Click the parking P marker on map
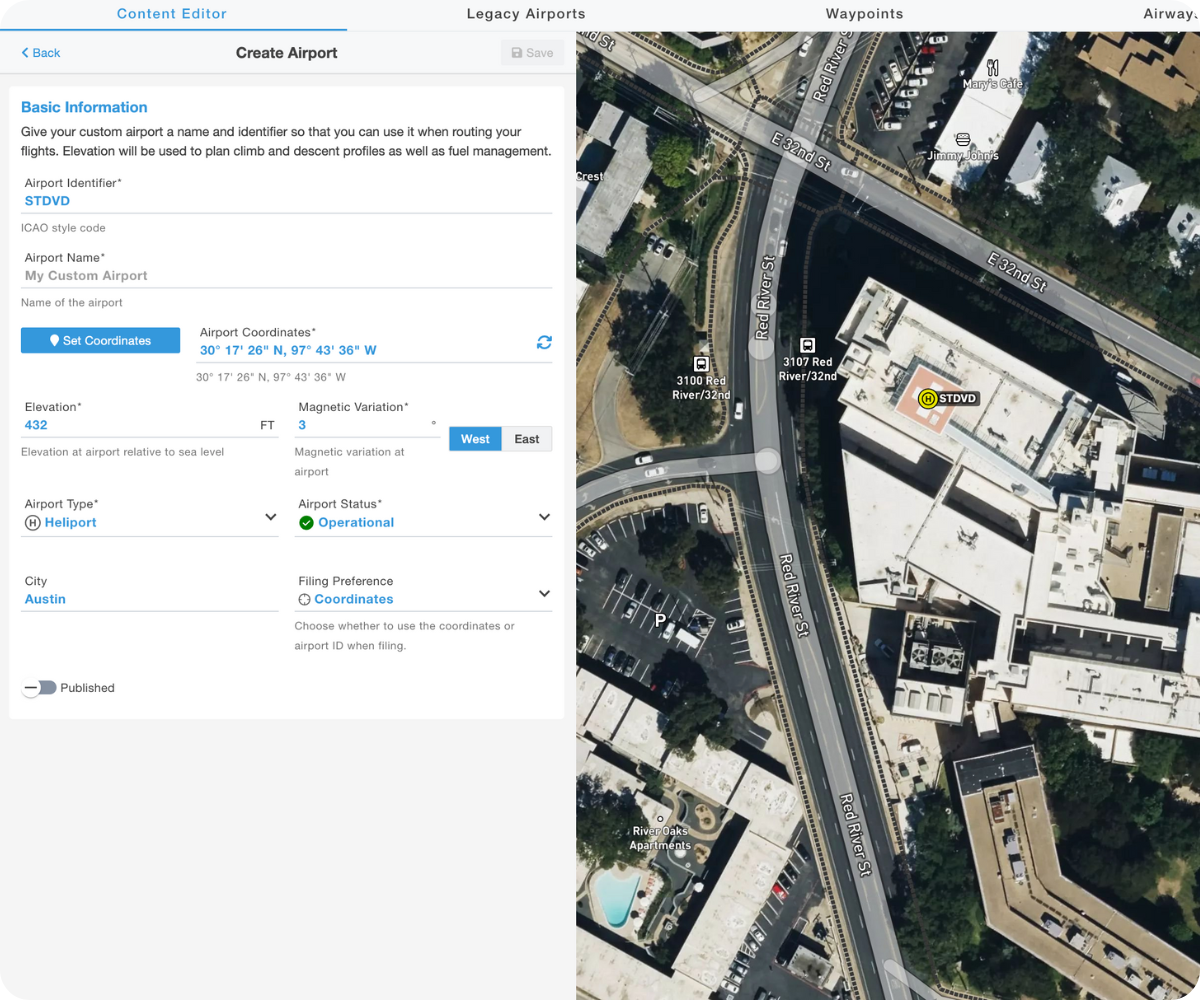This screenshot has width=1200, height=1000. coord(660,621)
